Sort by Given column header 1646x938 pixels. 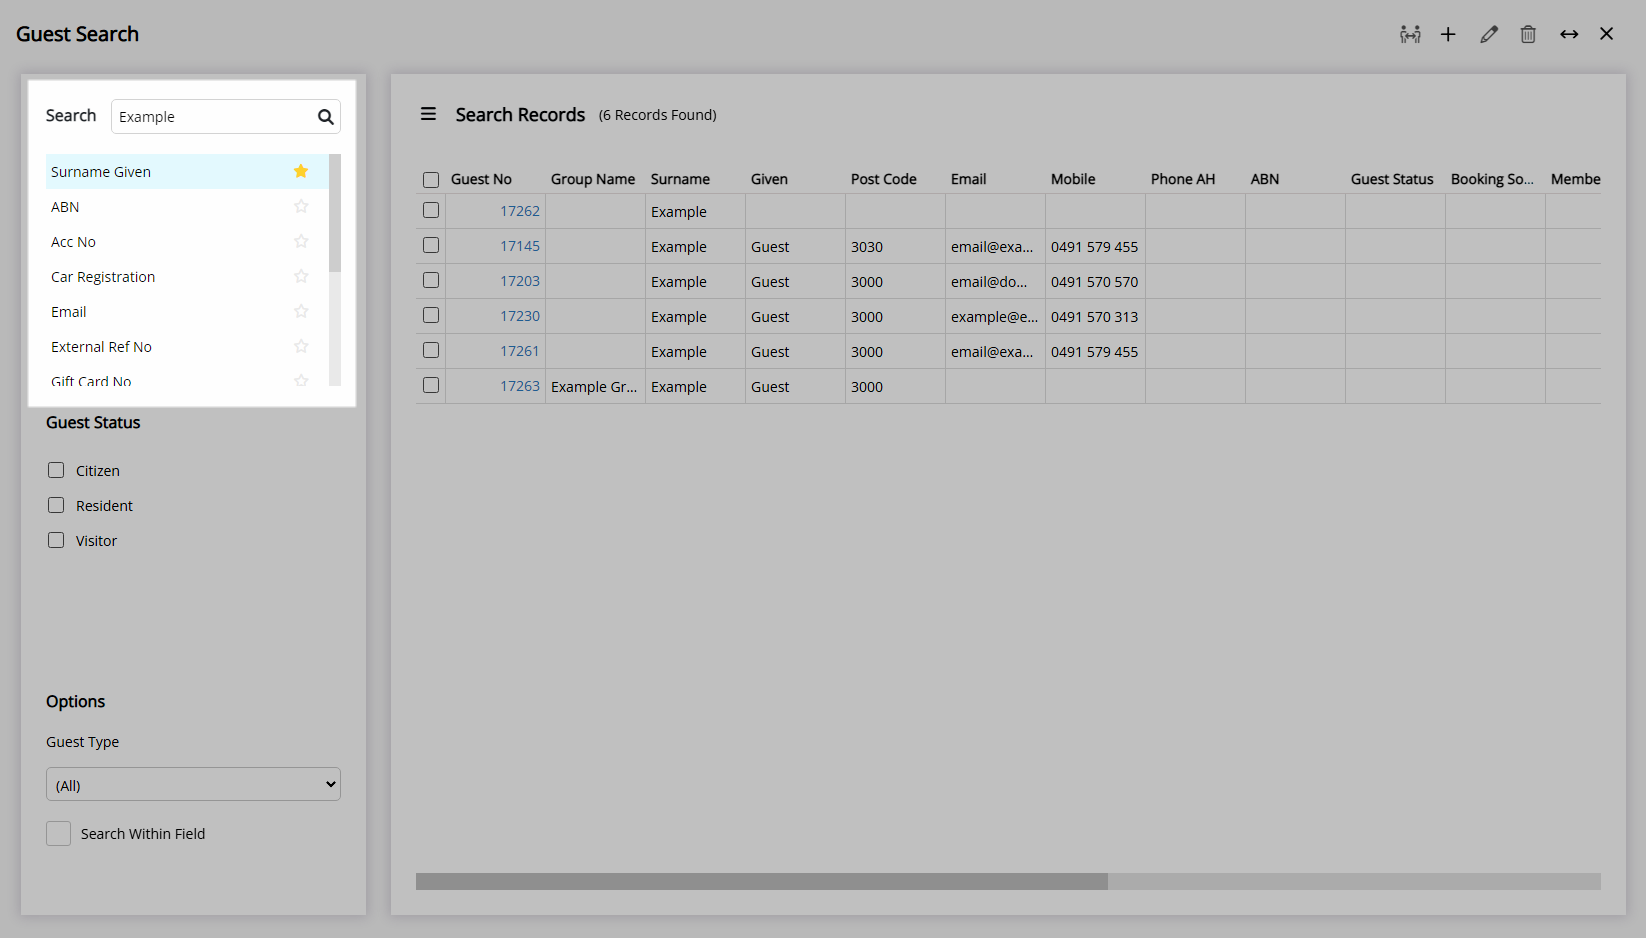tap(769, 179)
